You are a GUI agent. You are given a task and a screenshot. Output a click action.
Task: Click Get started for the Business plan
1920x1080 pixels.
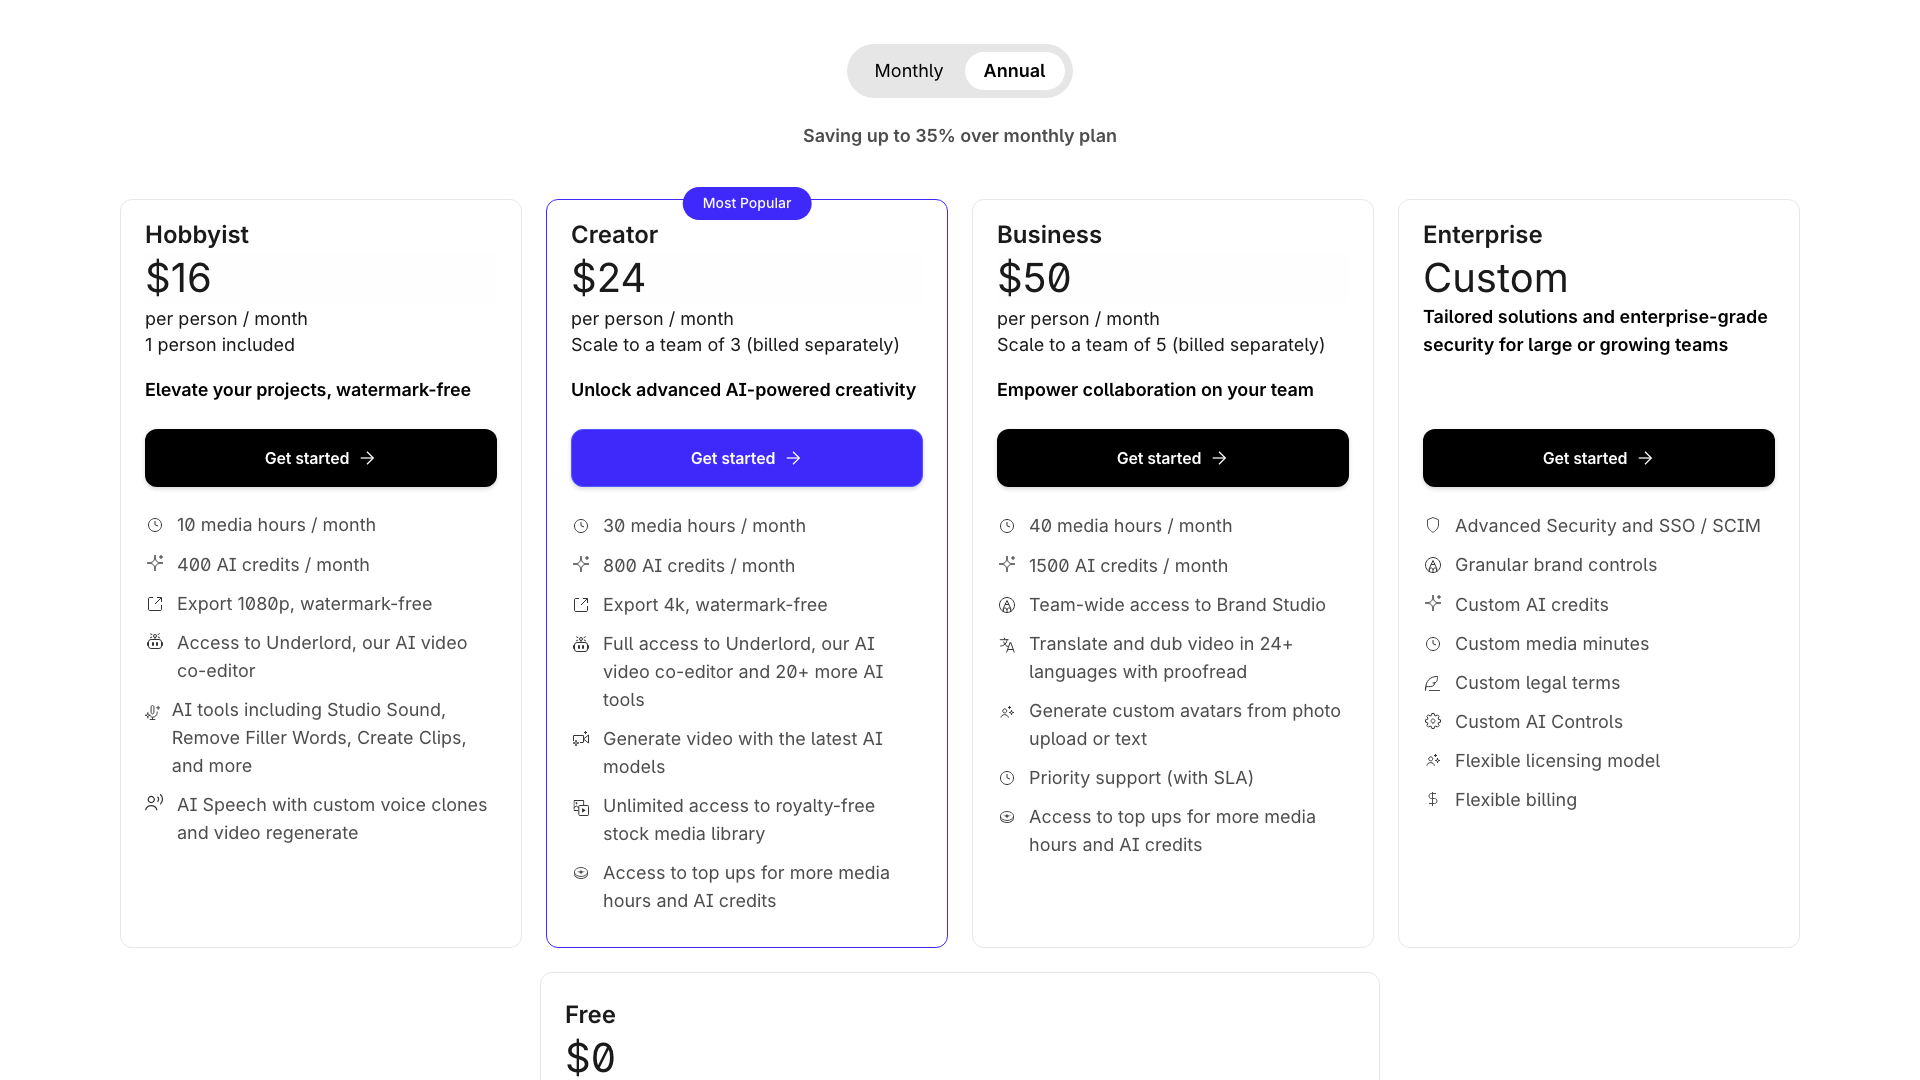[1172, 458]
